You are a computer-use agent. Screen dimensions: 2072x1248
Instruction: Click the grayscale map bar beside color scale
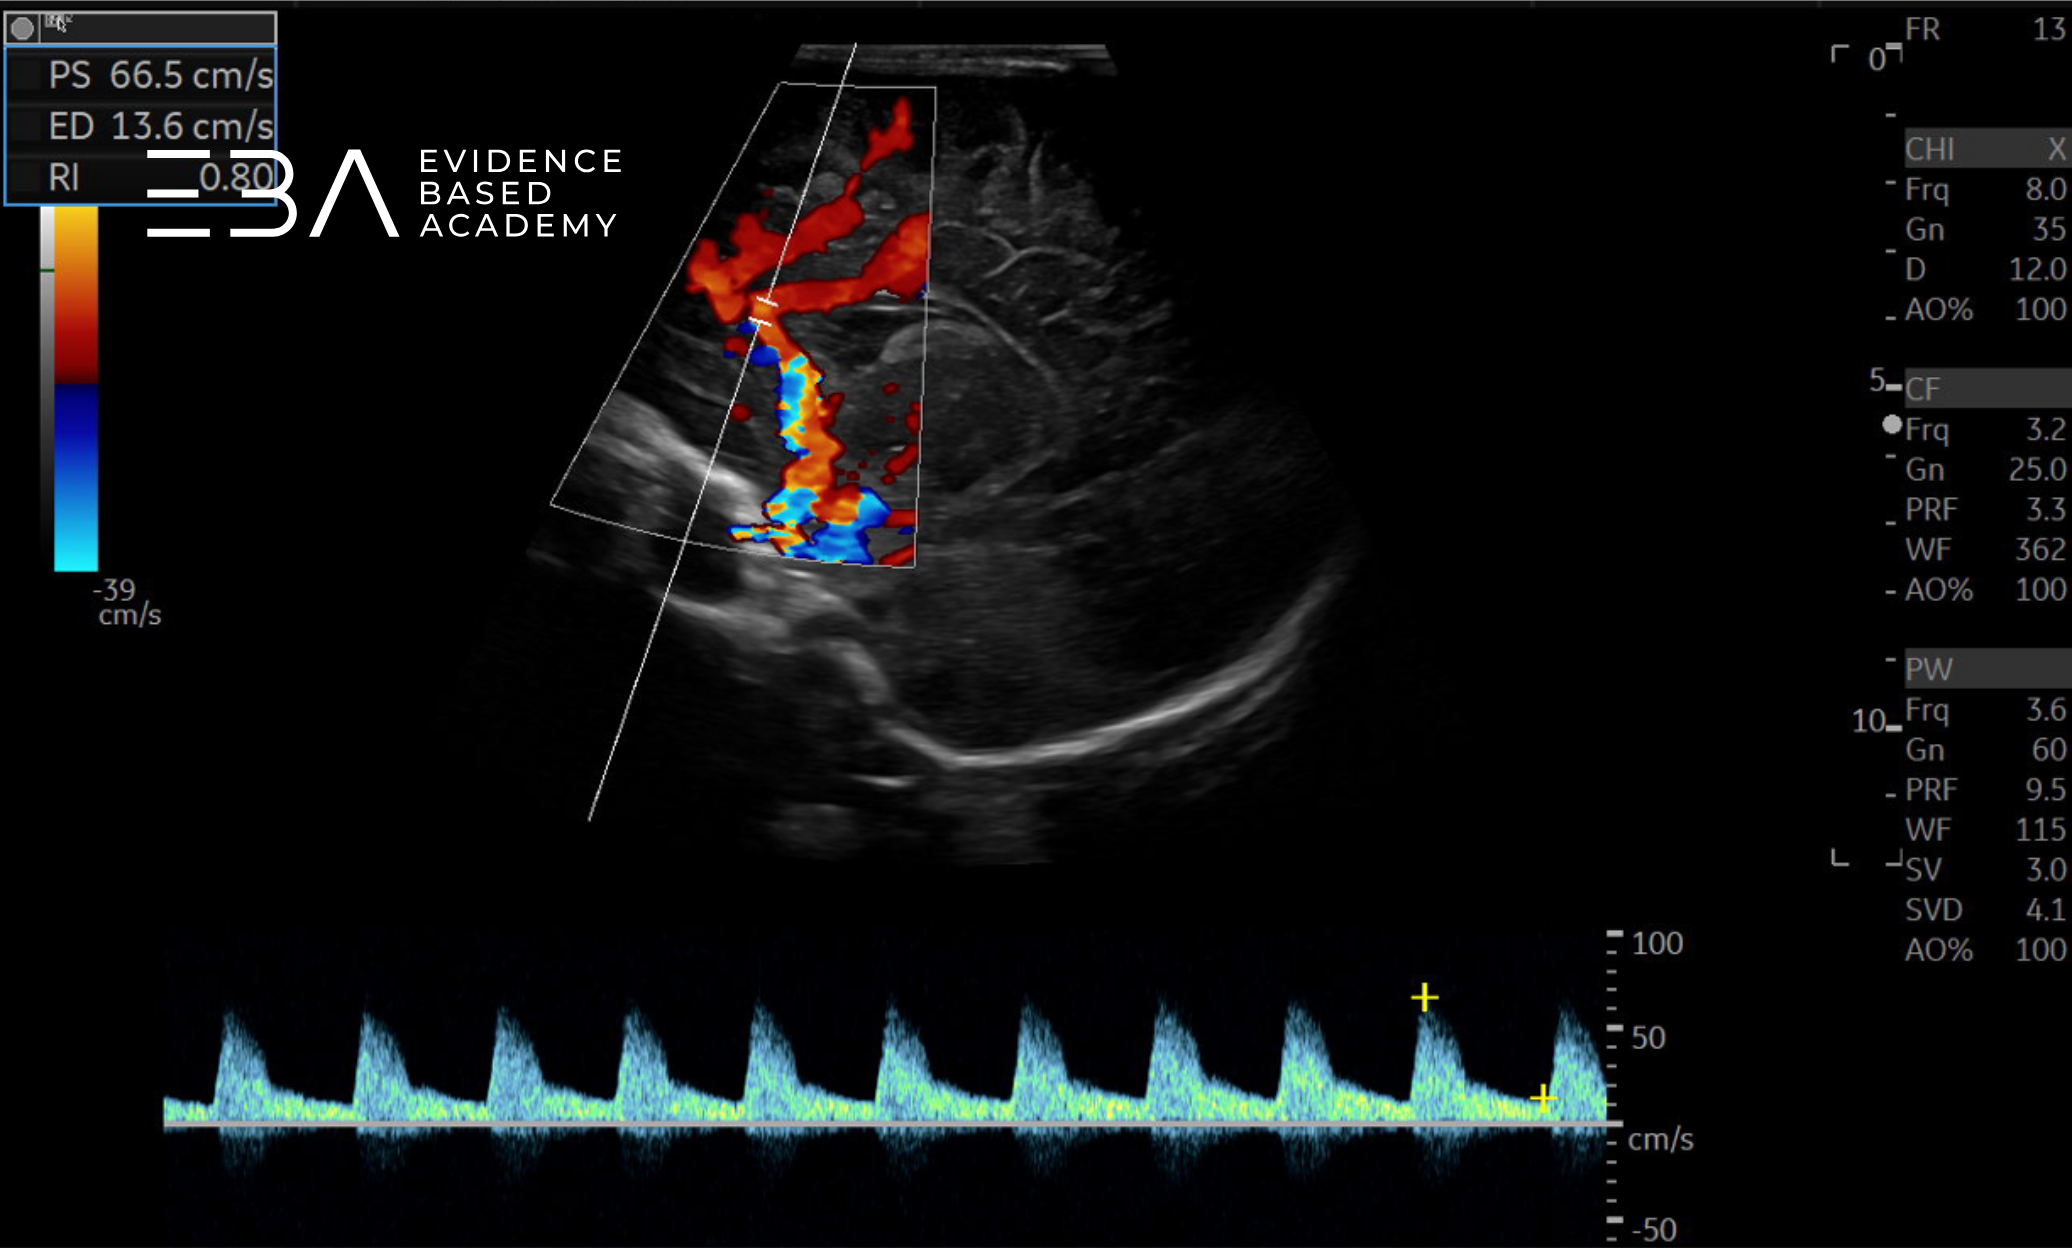47,390
